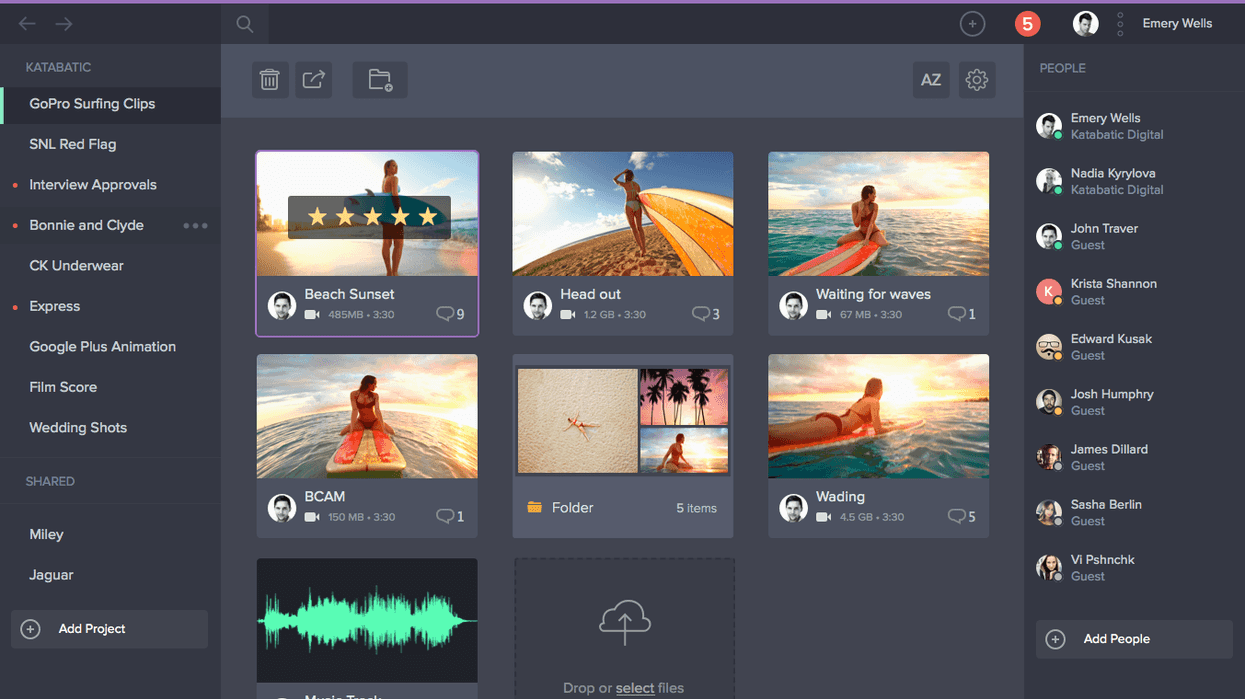Screen dimensions: 1245x699
Task: Open Beach Sunset comments bubble showing 9
Action: point(451,314)
